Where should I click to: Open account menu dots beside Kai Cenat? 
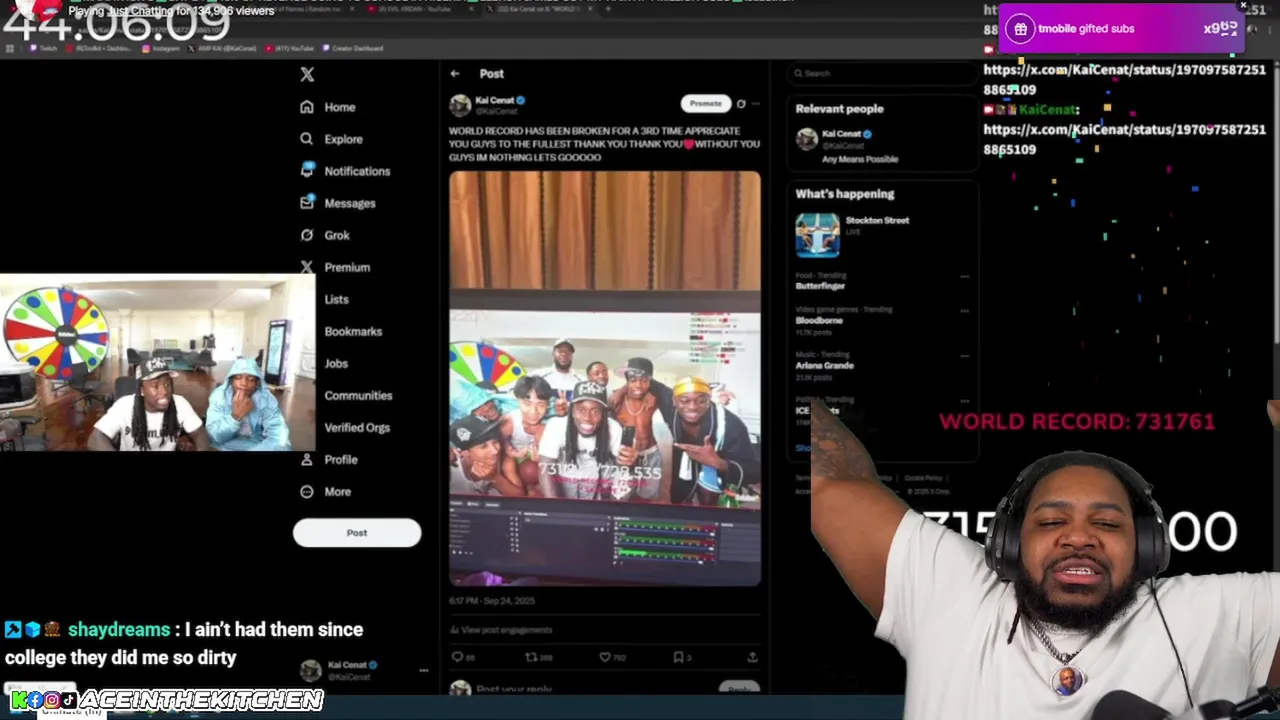424,670
